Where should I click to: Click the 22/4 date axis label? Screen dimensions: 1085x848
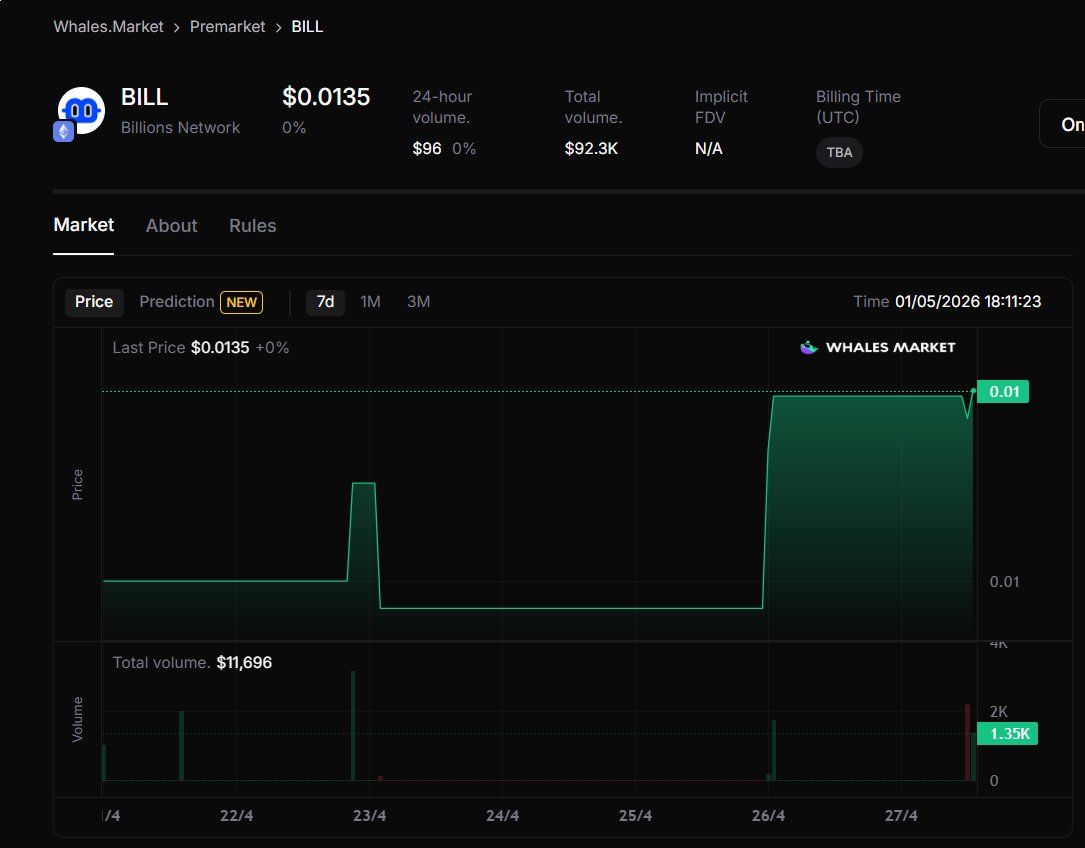click(x=237, y=815)
